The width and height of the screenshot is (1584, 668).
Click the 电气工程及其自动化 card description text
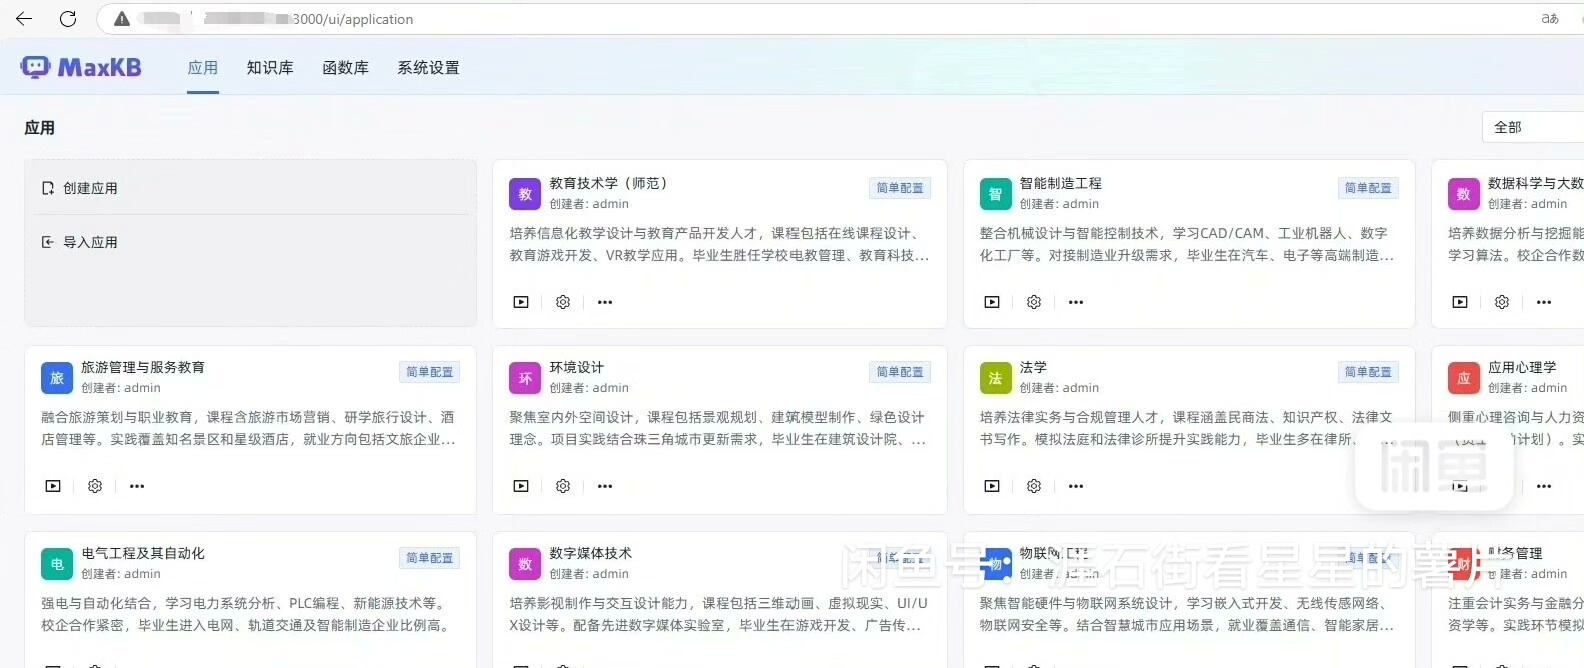246,614
